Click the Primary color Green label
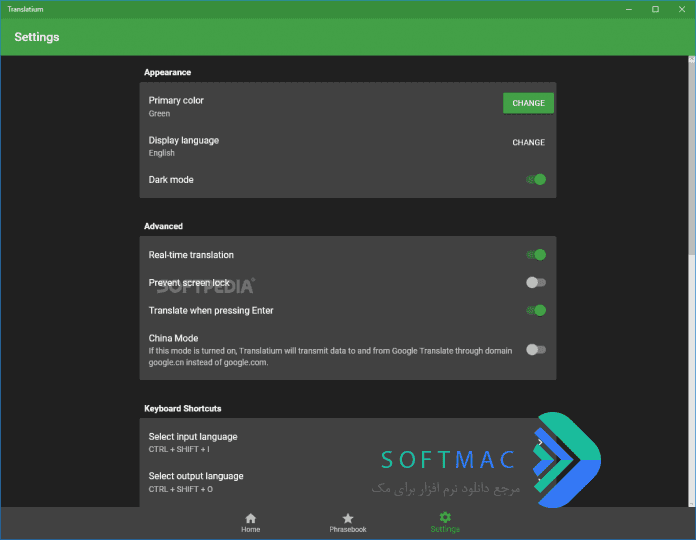This screenshot has height=540, width=696. point(159,114)
